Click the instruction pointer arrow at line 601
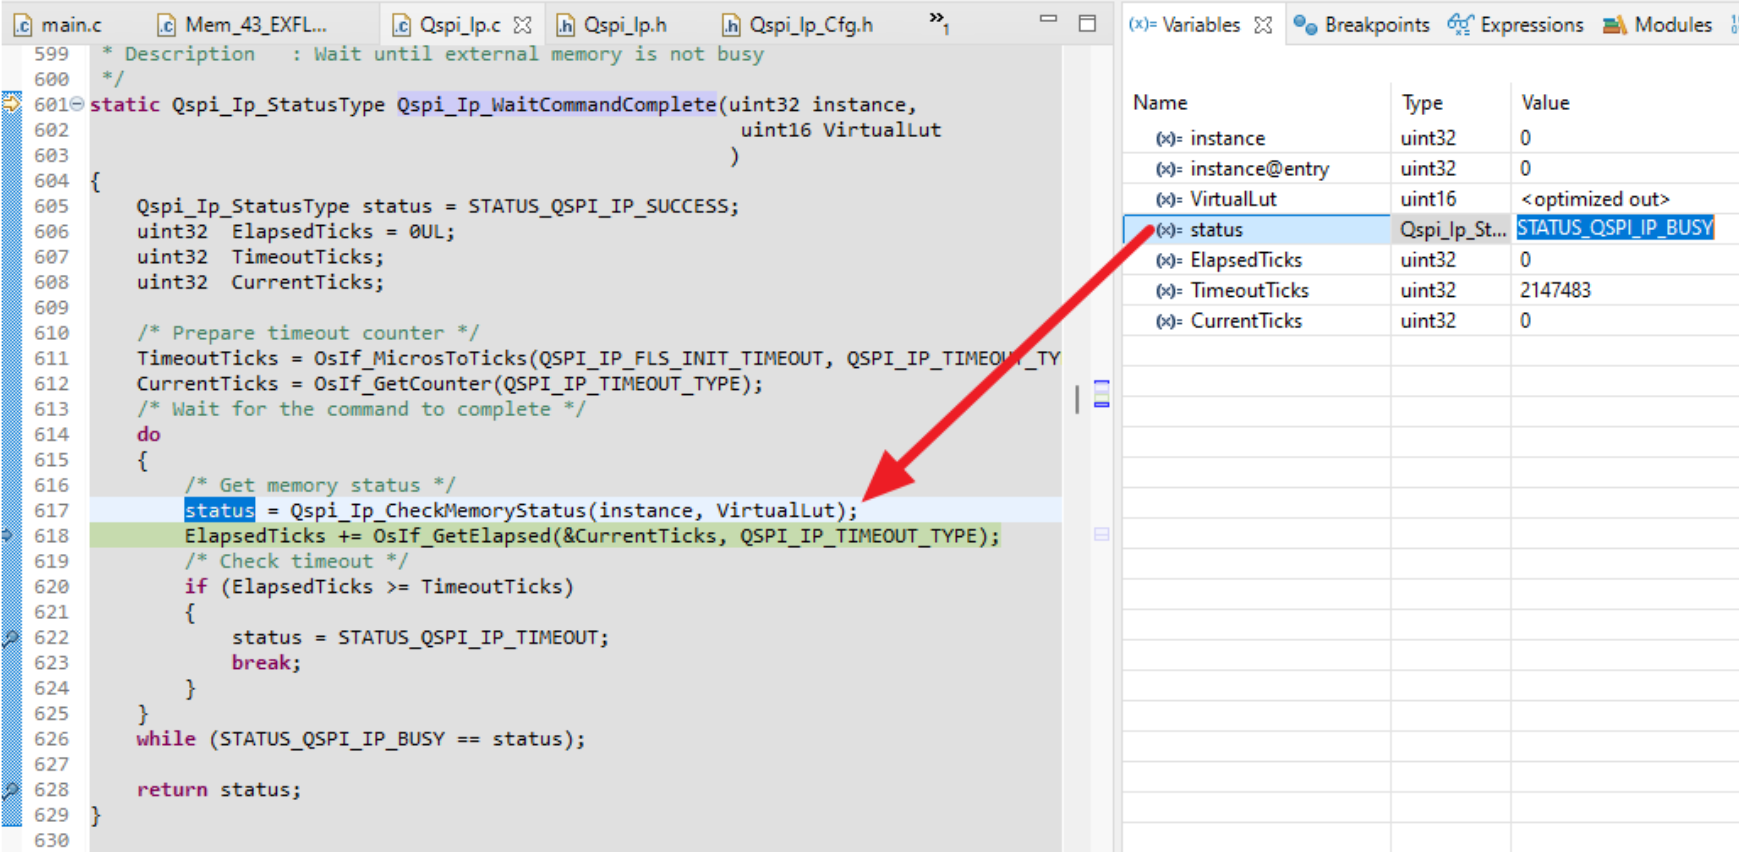 pyautogui.click(x=11, y=103)
